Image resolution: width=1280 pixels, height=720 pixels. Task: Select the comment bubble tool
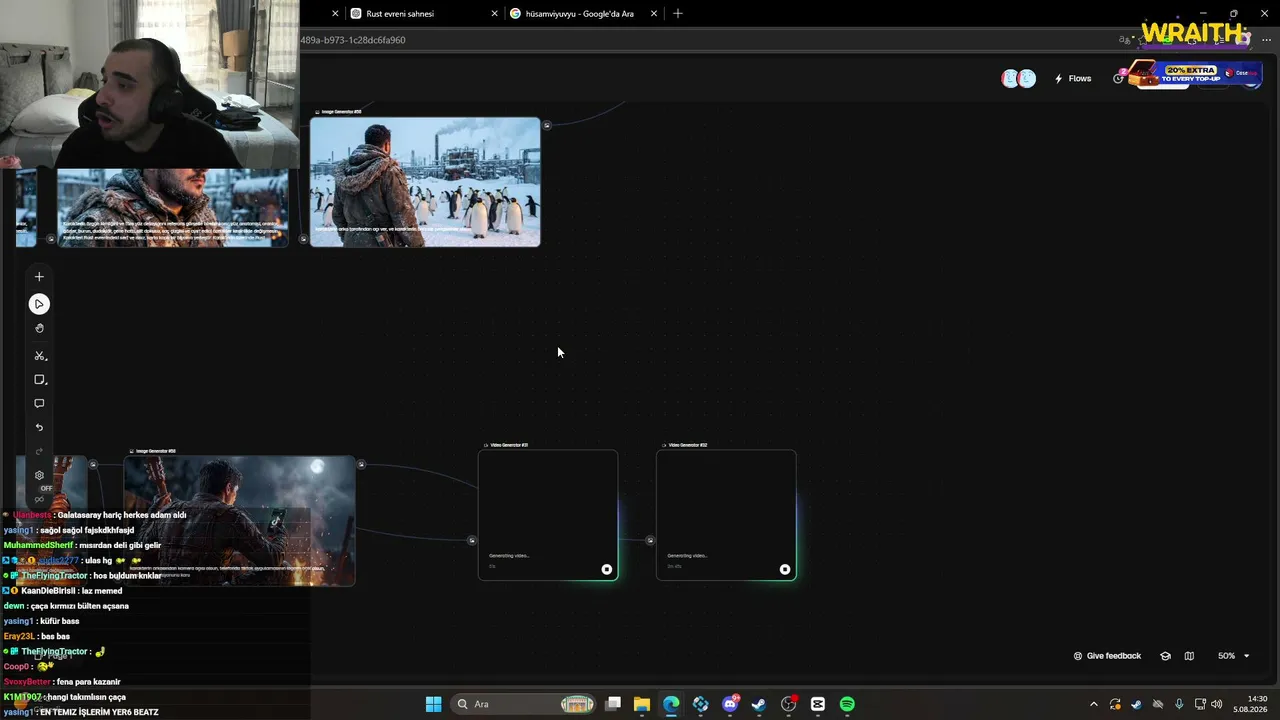(39, 404)
